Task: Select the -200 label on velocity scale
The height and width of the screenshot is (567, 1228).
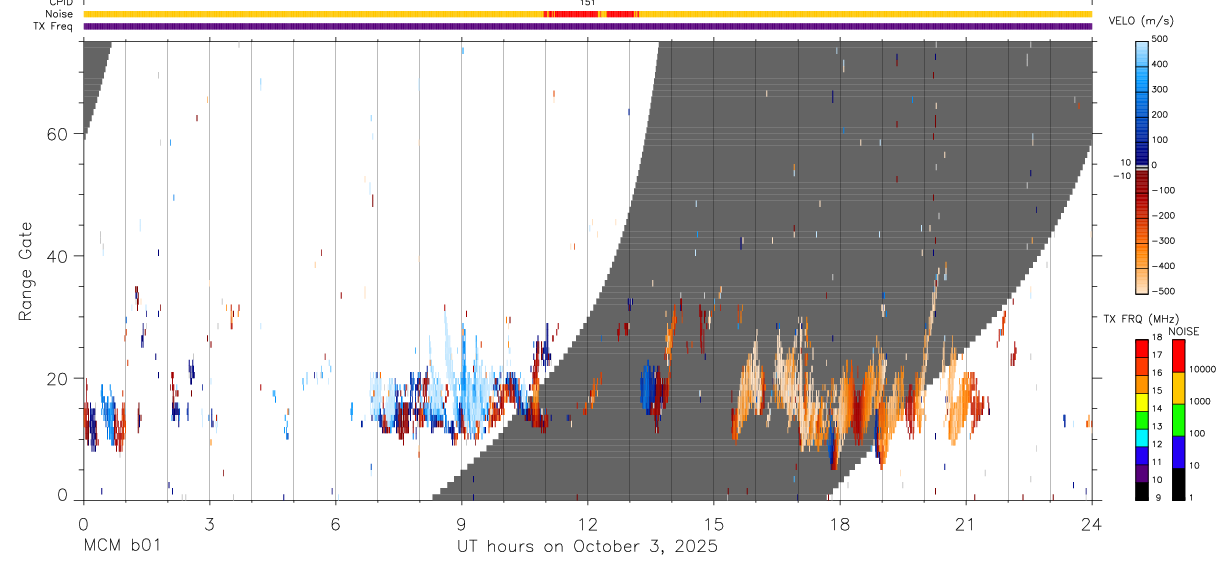Action: (x=1165, y=215)
